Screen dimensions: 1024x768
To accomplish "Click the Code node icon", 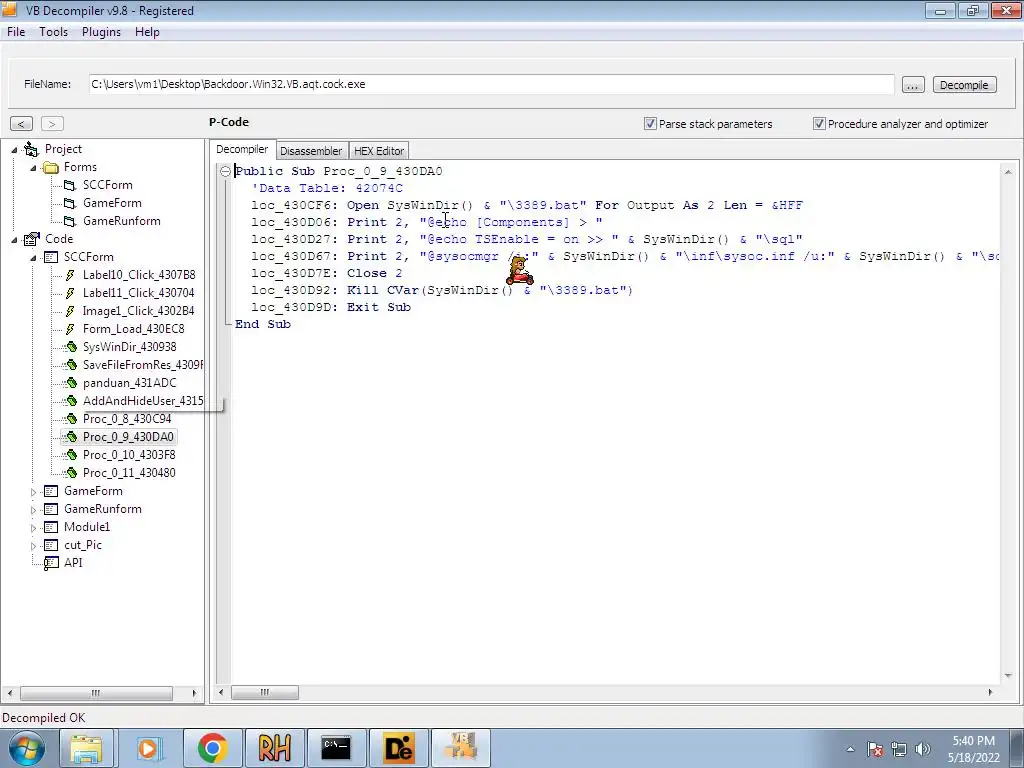I will tap(31, 239).
